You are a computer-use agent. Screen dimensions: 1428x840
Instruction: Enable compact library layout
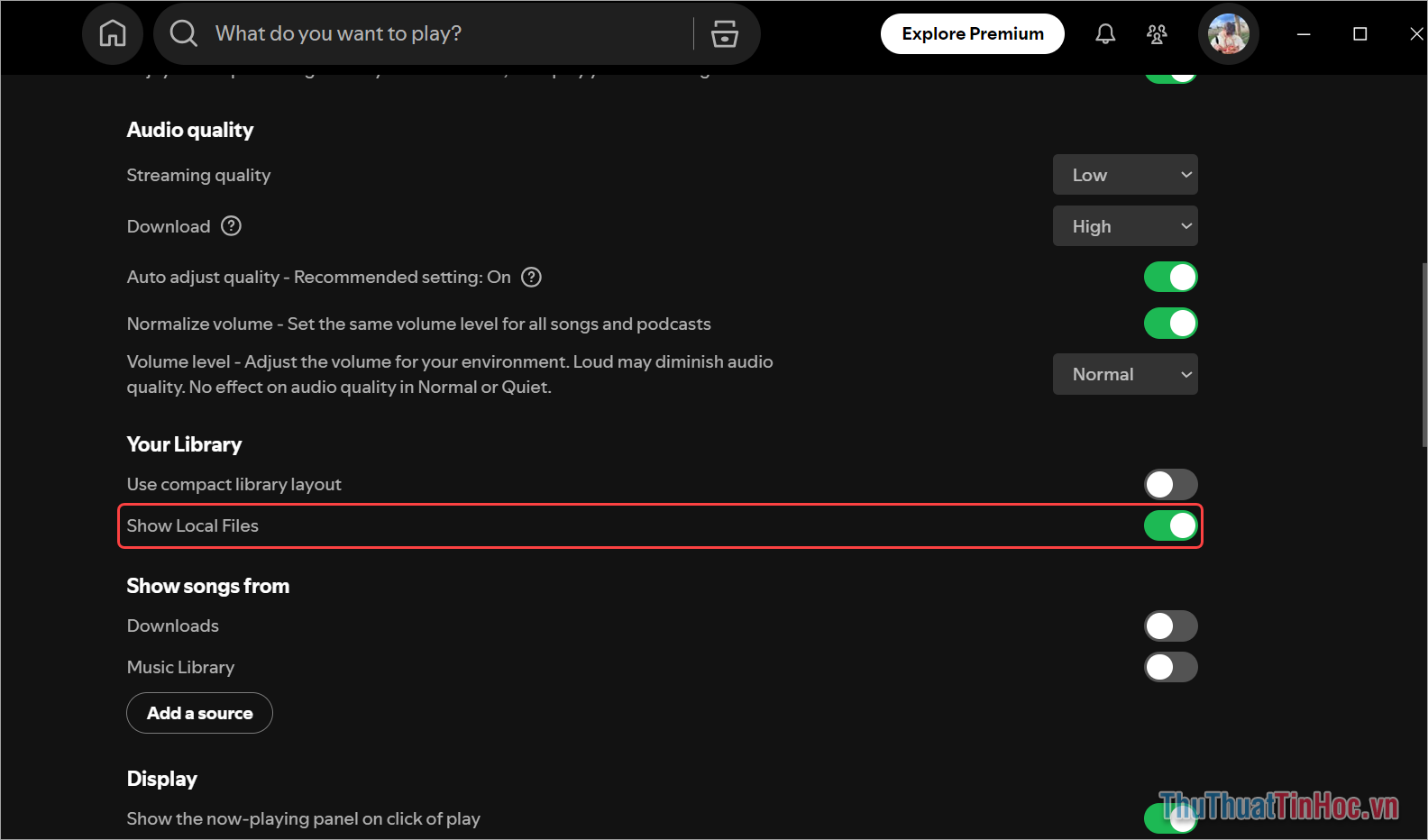click(1170, 484)
